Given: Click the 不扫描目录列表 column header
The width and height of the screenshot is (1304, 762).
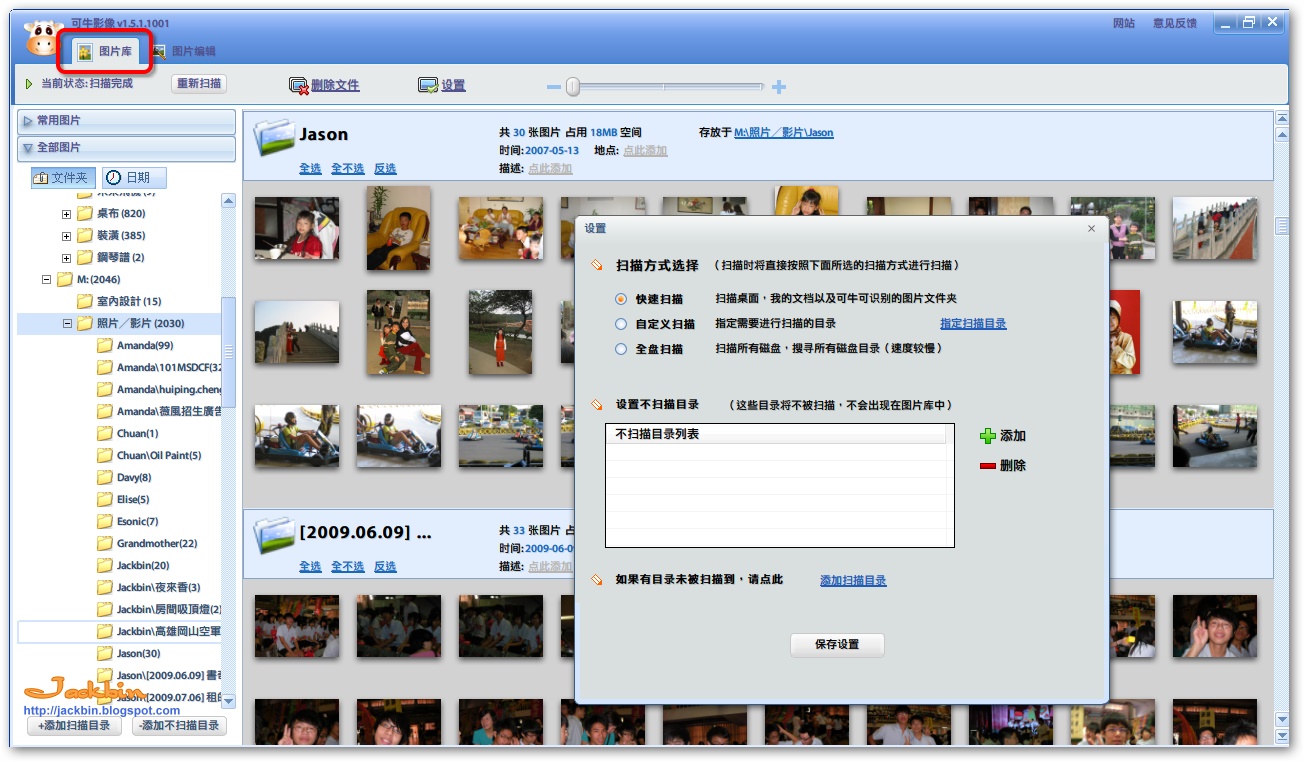Looking at the screenshot, I should [x=776, y=435].
